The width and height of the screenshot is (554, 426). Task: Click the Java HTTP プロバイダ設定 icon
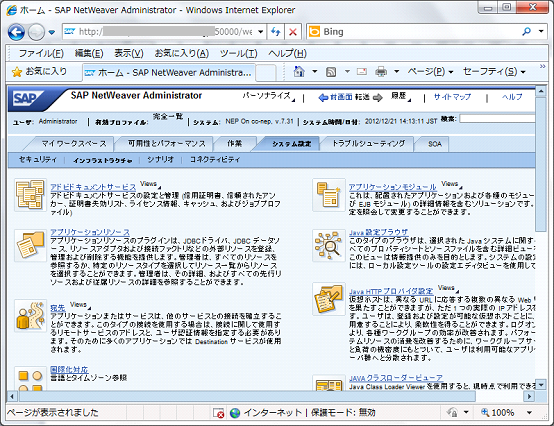click(x=329, y=299)
